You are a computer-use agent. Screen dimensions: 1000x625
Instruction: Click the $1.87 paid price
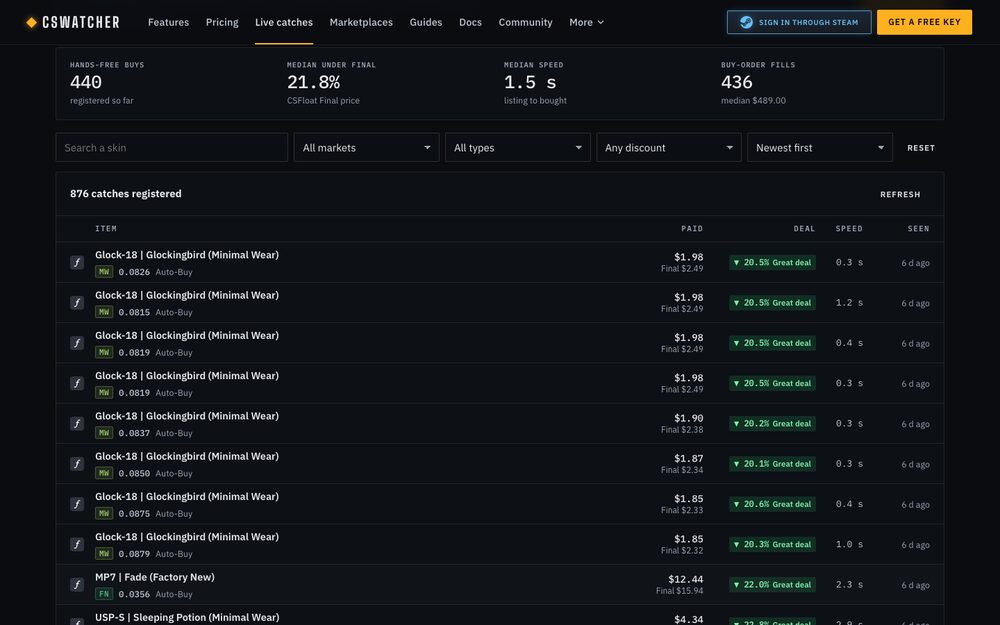(x=689, y=458)
